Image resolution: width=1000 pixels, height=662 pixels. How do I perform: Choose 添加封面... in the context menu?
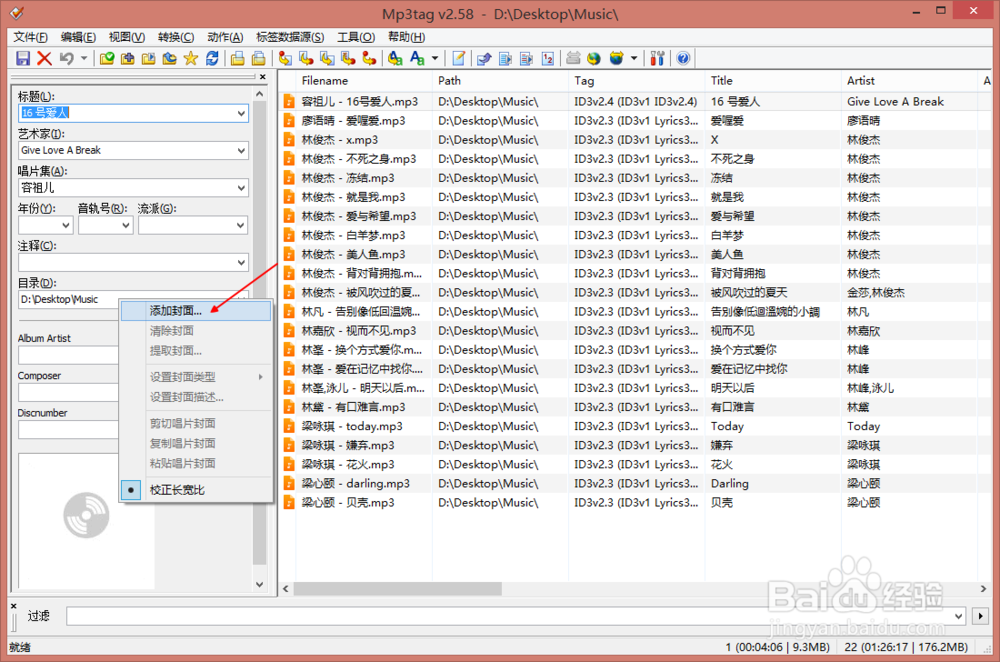coord(196,311)
